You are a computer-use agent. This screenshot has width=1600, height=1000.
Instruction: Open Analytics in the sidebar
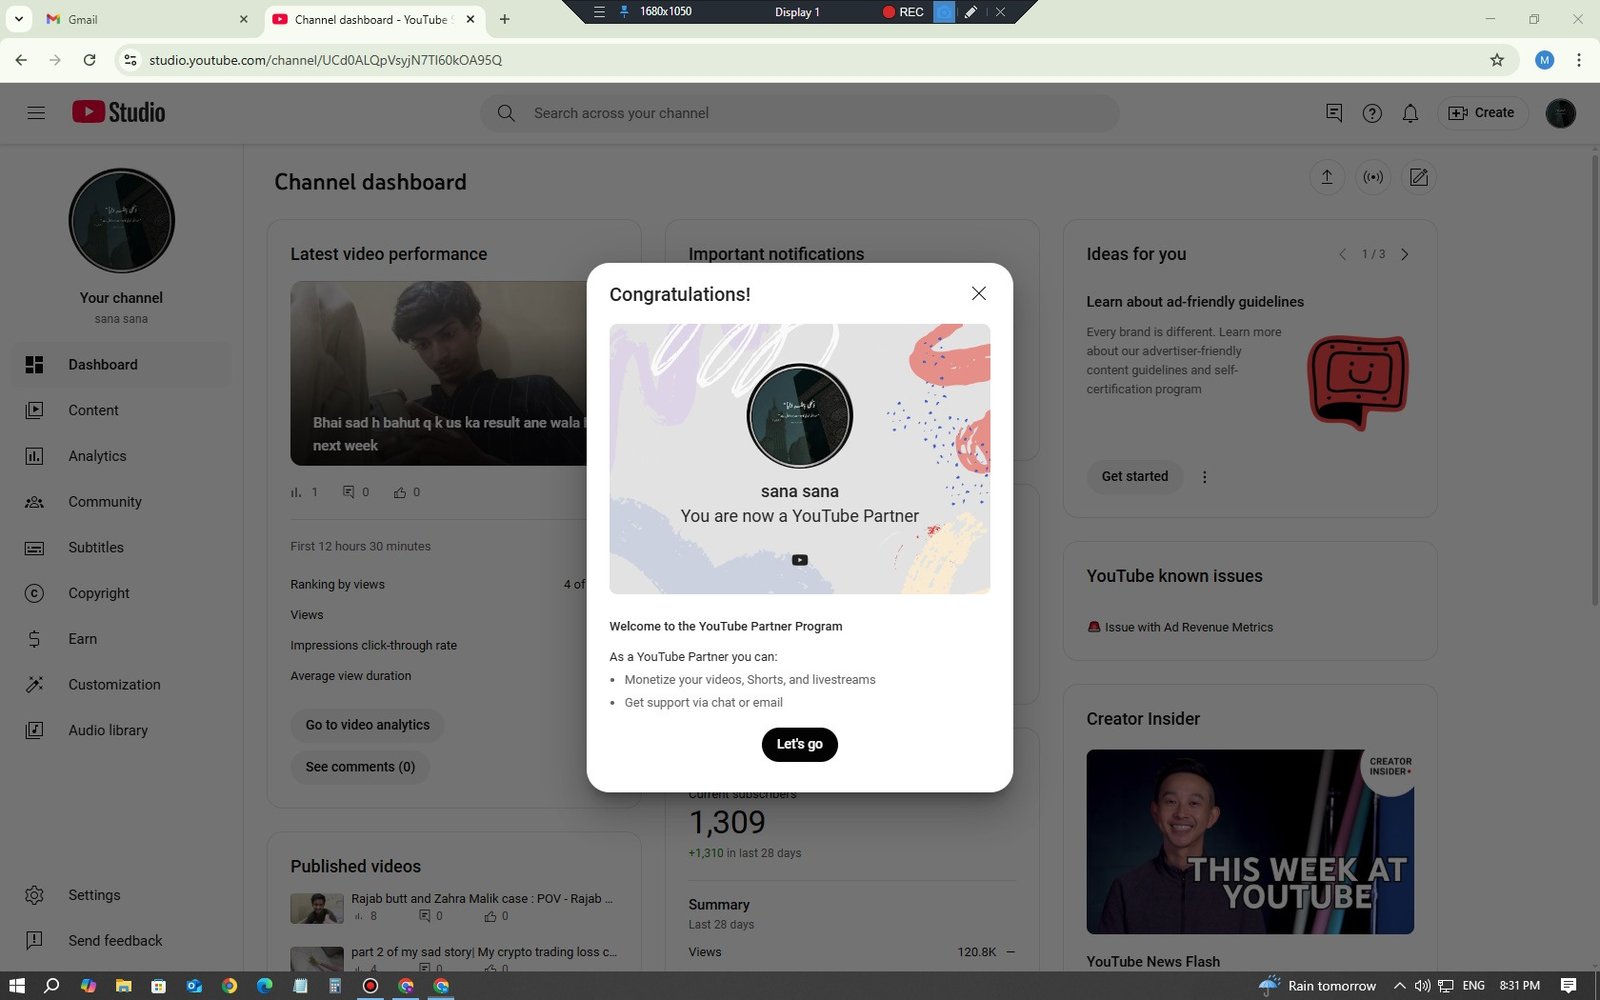(122, 456)
